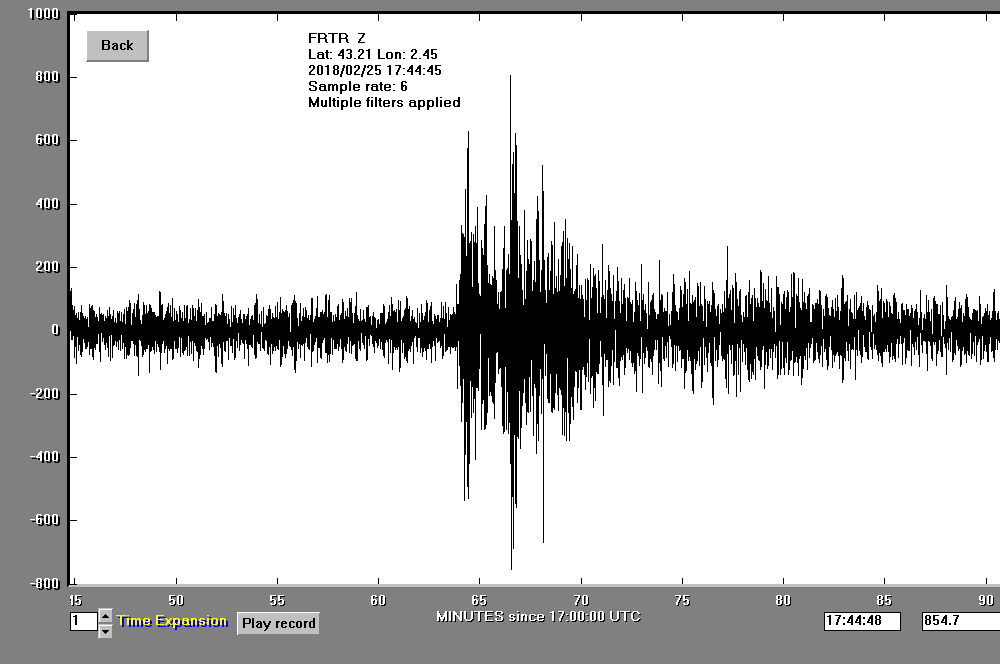The height and width of the screenshot is (664, 1000).
Task: Click the Multiple filters applied text
Action: tap(384, 102)
